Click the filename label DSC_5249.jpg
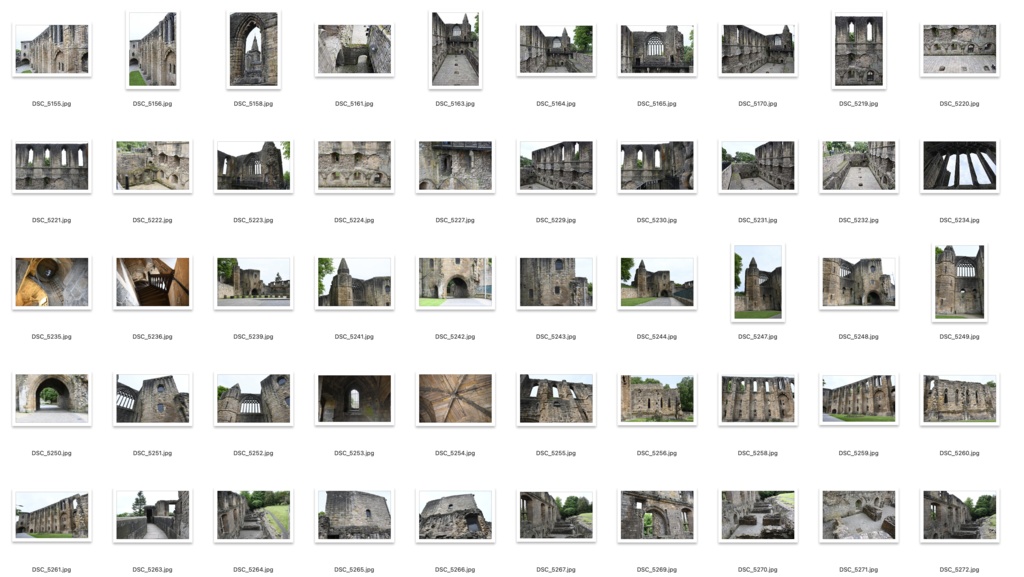The height and width of the screenshot is (577, 1024). point(958,336)
